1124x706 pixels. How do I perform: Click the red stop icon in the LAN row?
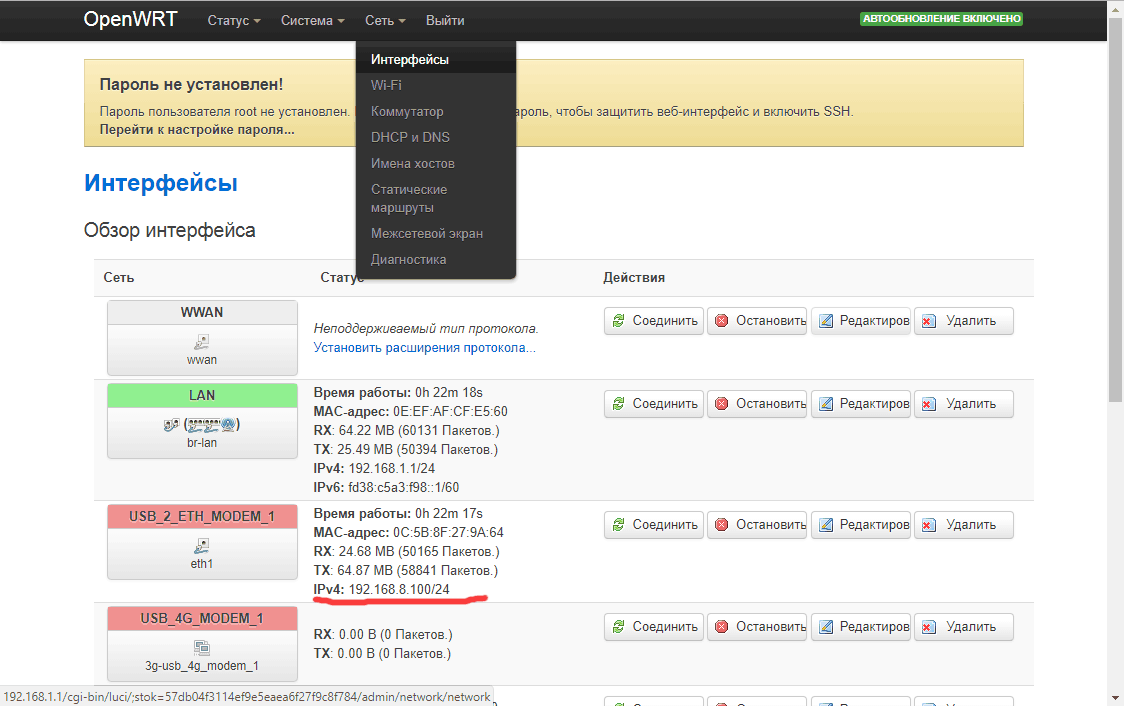coord(722,404)
